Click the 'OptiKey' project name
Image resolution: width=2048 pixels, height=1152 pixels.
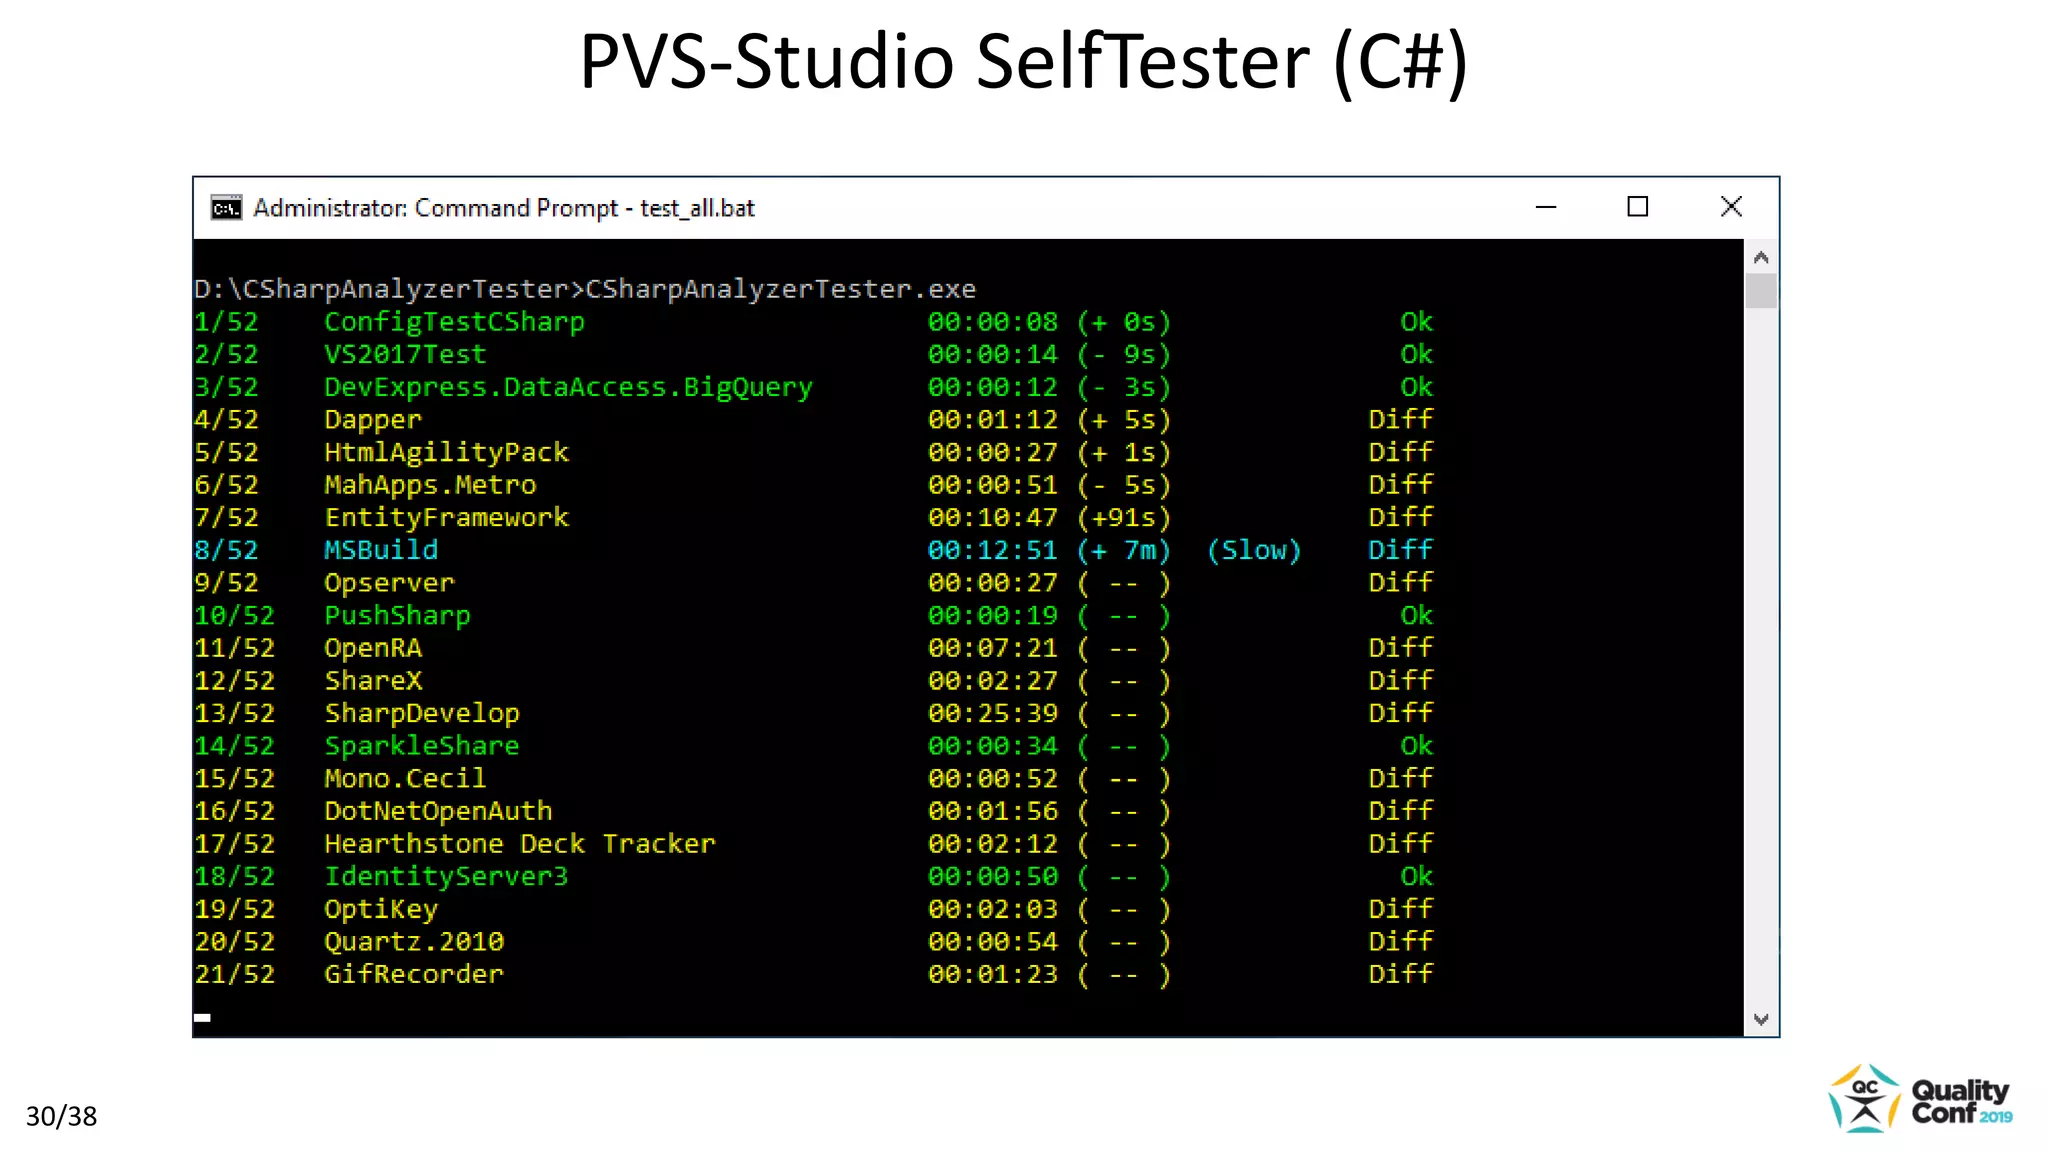tap(381, 909)
